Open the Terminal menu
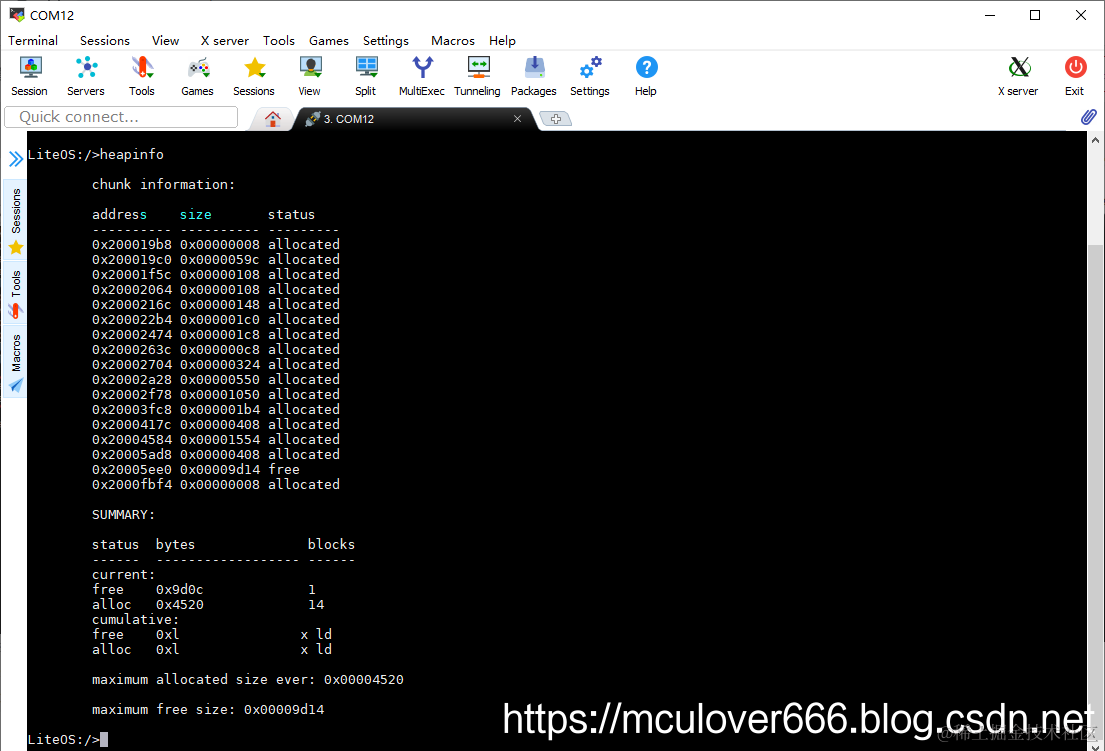Viewport: 1105px width, 751px height. (33, 41)
